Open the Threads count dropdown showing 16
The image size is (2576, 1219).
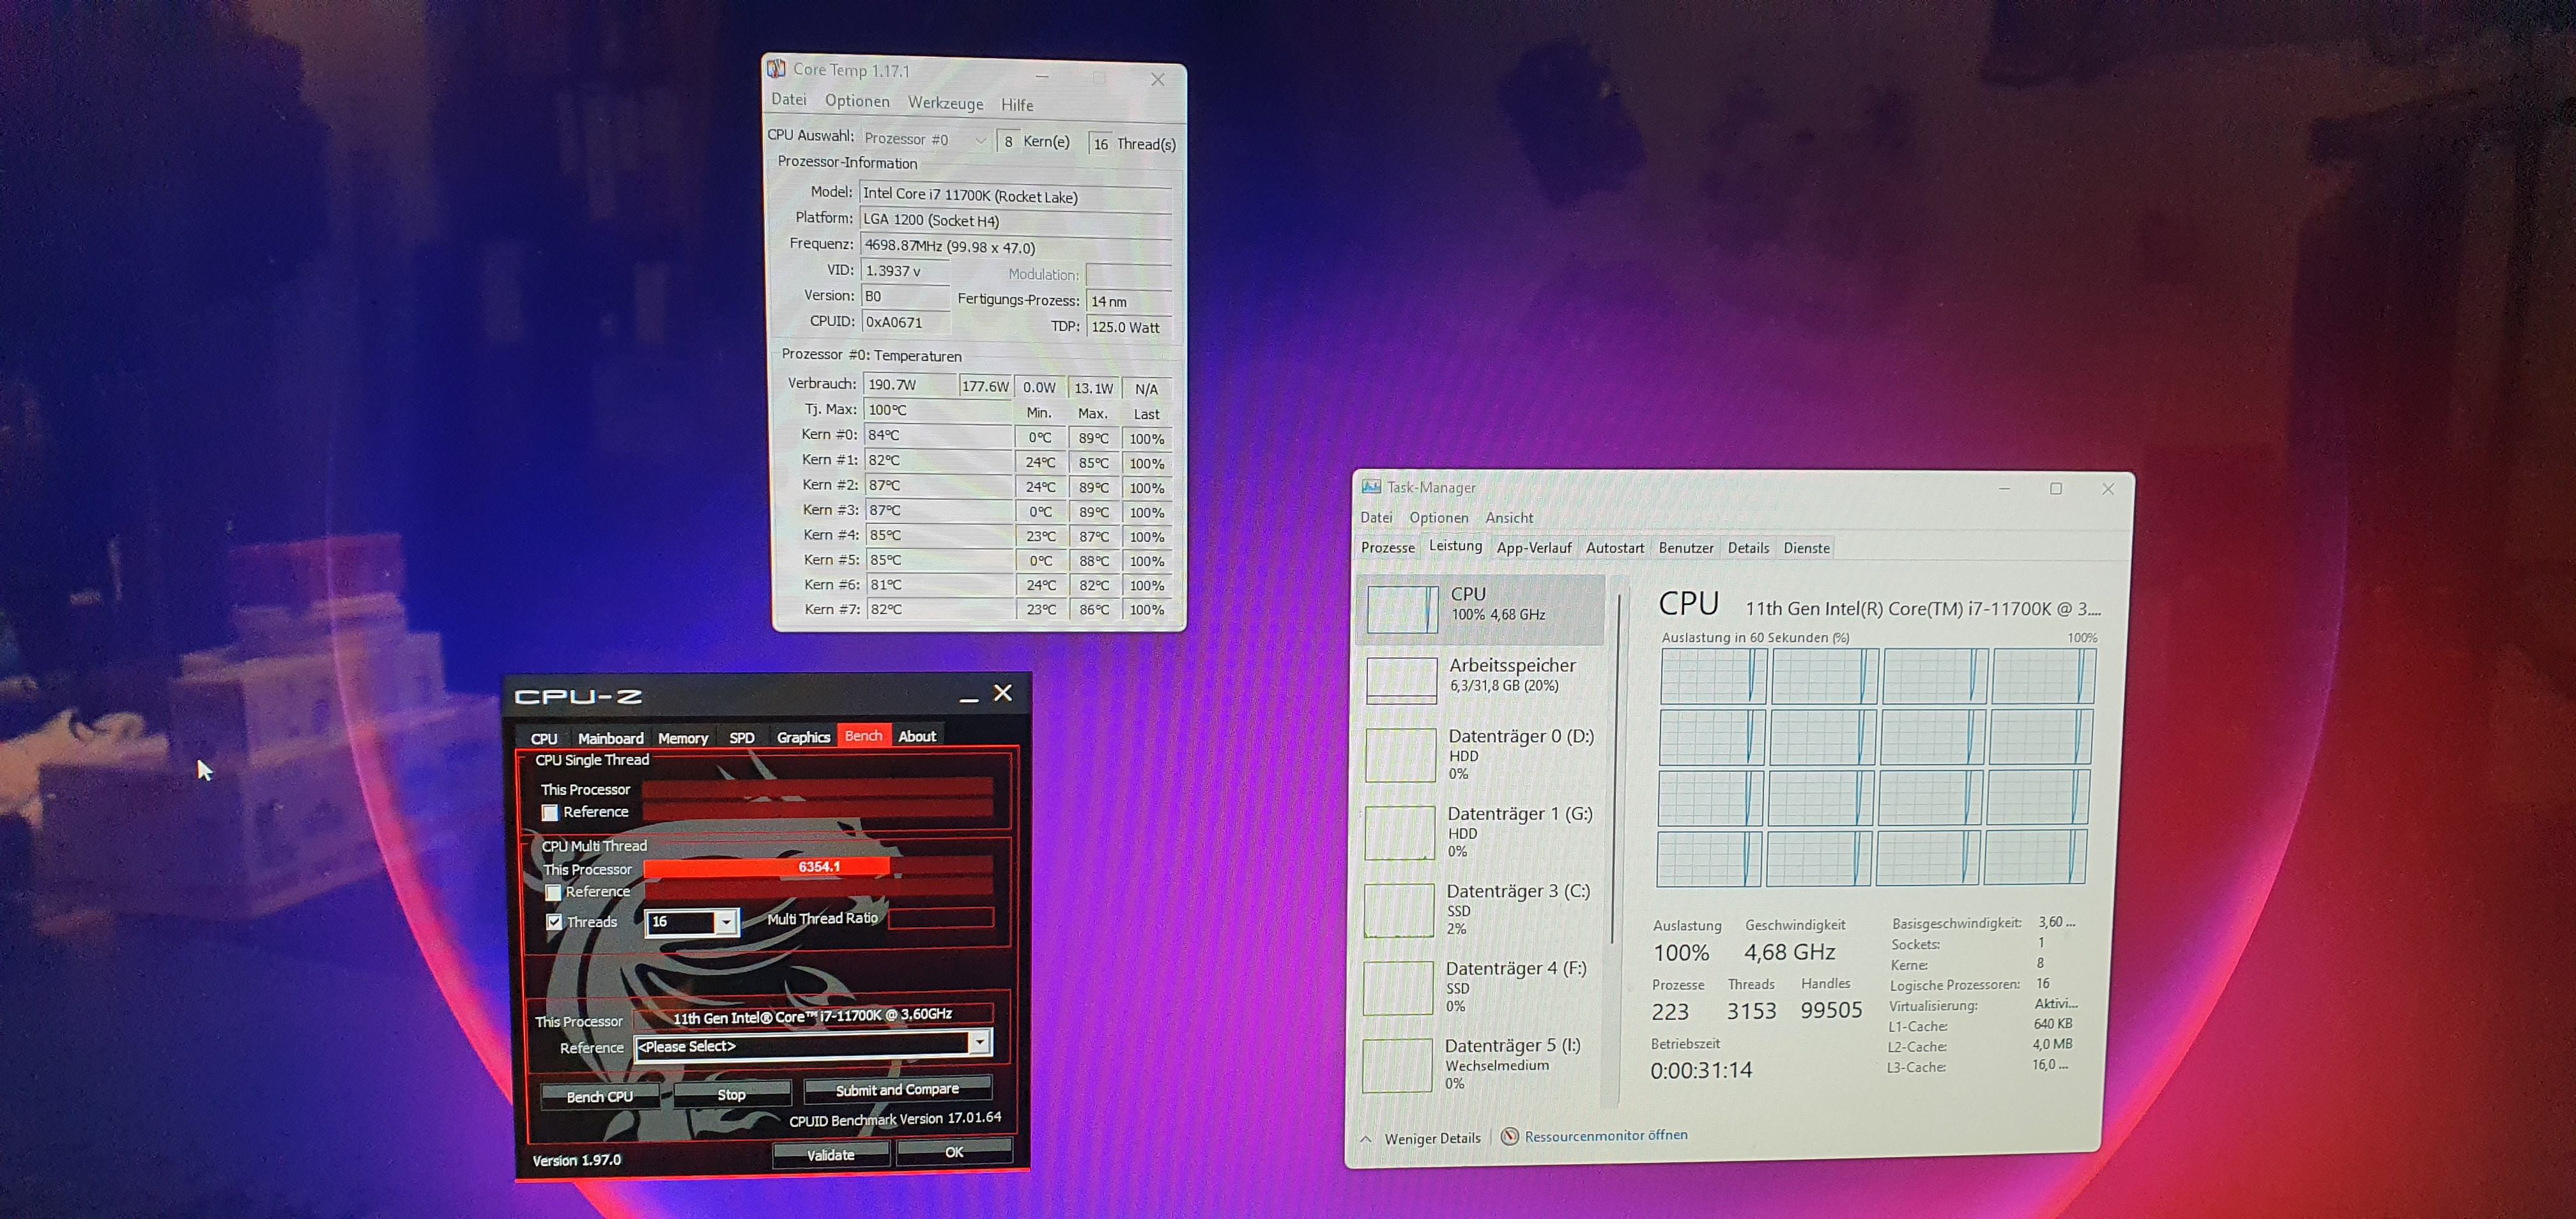pos(726,922)
